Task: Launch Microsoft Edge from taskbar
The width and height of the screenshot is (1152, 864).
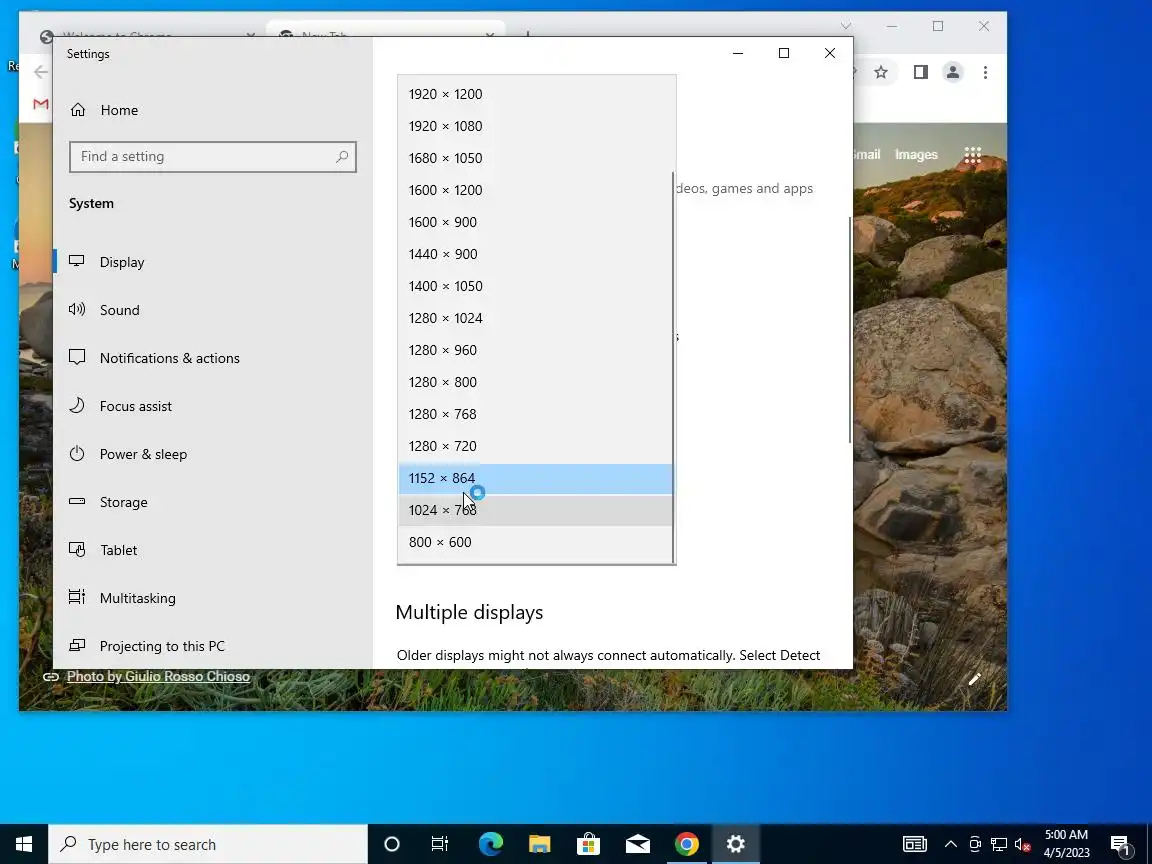Action: (491, 844)
